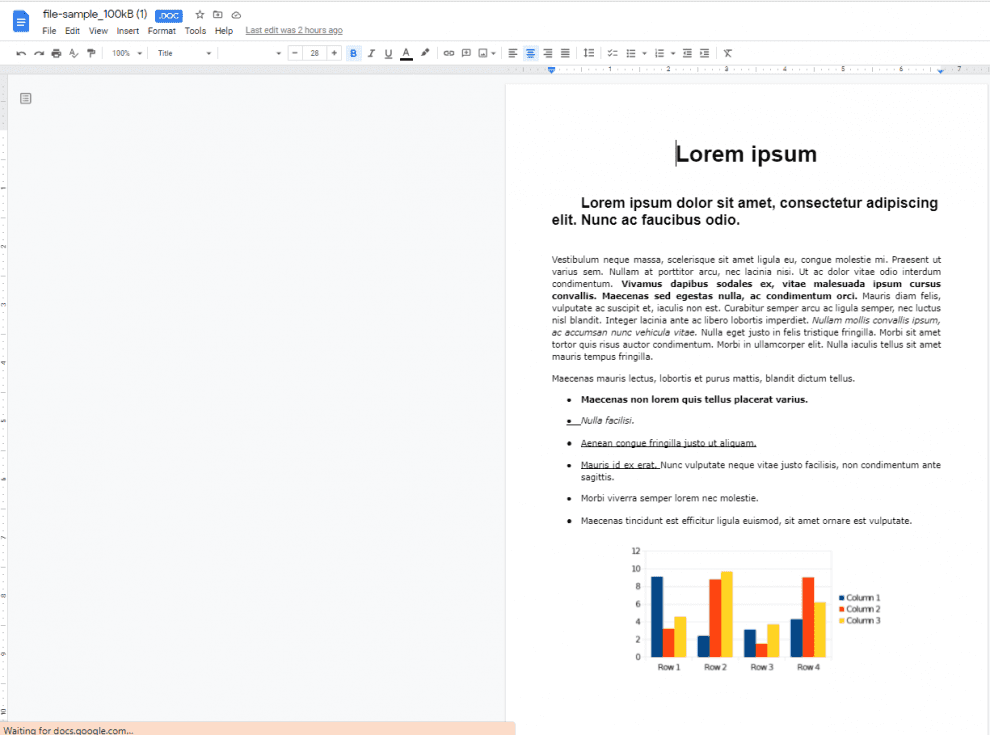Expand the Title paragraph style dropdown
Image resolution: width=990 pixels, height=735 pixels.
click(x=184, y=53)
